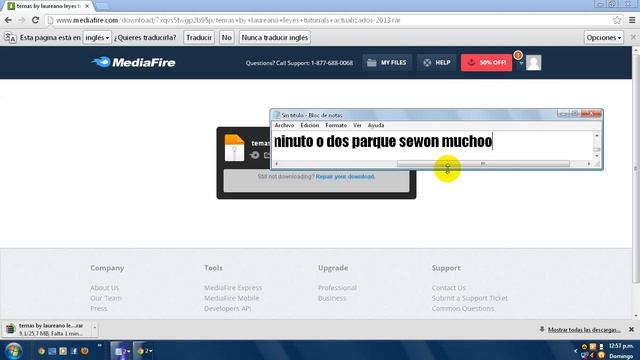The image size is (640, 360).
Task: Open the language dropdown set to inglés
Action: coord(97,38)
